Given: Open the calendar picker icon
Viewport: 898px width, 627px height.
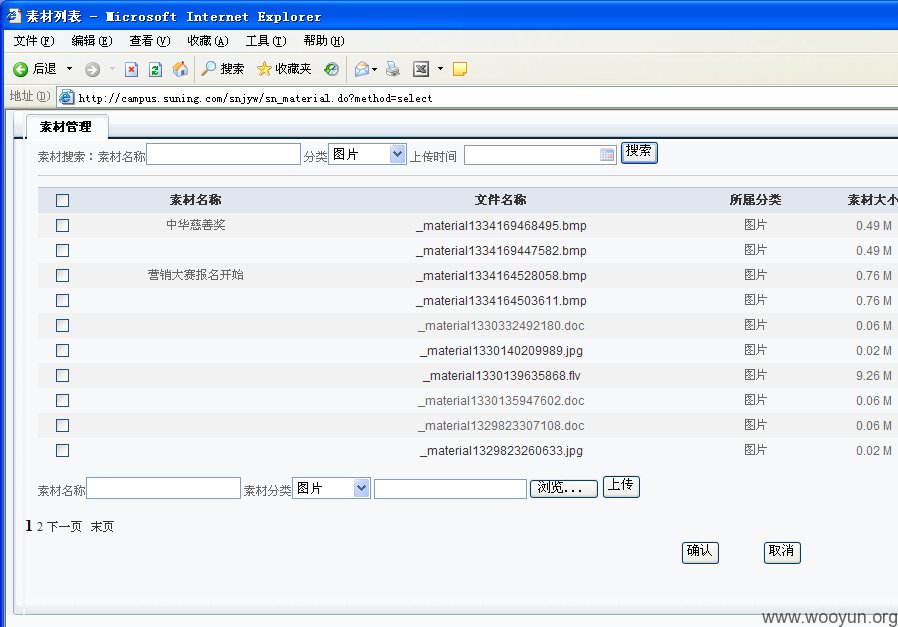Looking at the screenshot, I should click(607, 155).
